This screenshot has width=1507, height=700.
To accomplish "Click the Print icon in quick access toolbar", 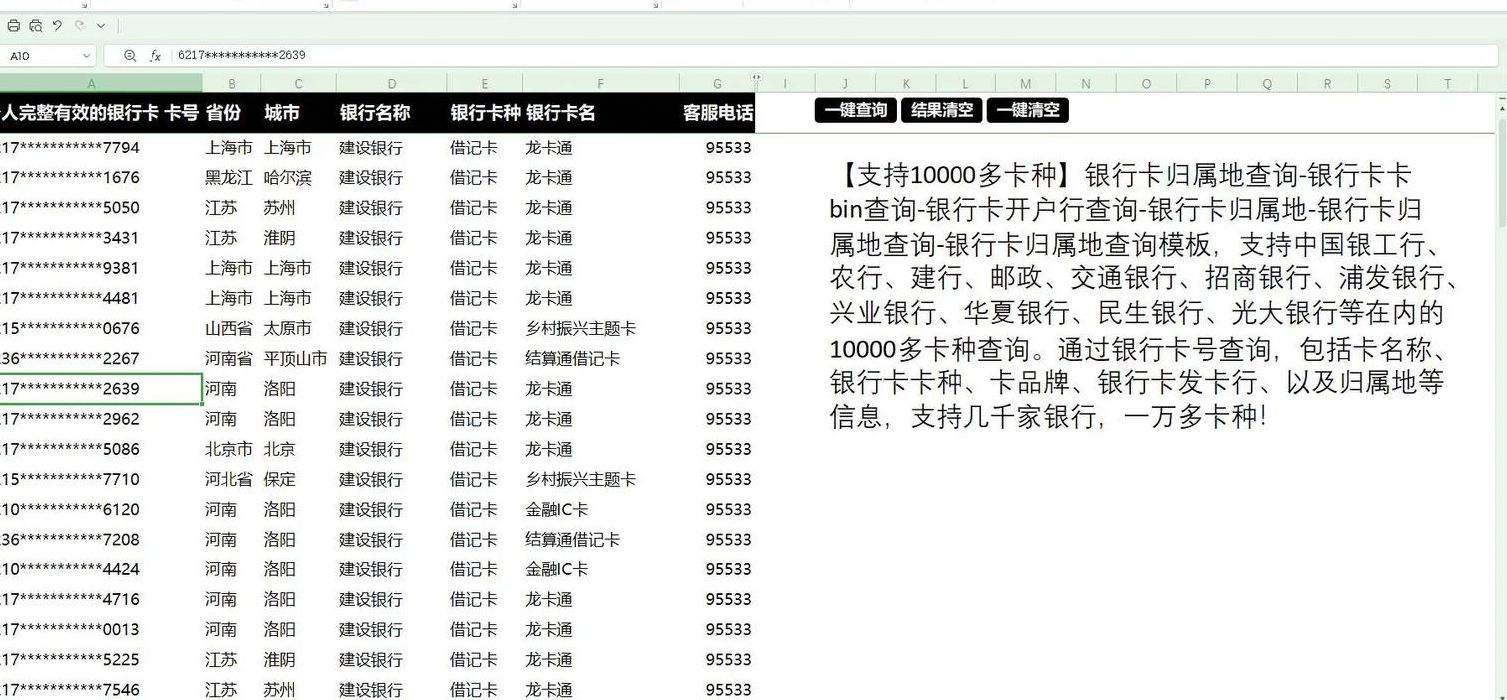I will pos(13,26).
